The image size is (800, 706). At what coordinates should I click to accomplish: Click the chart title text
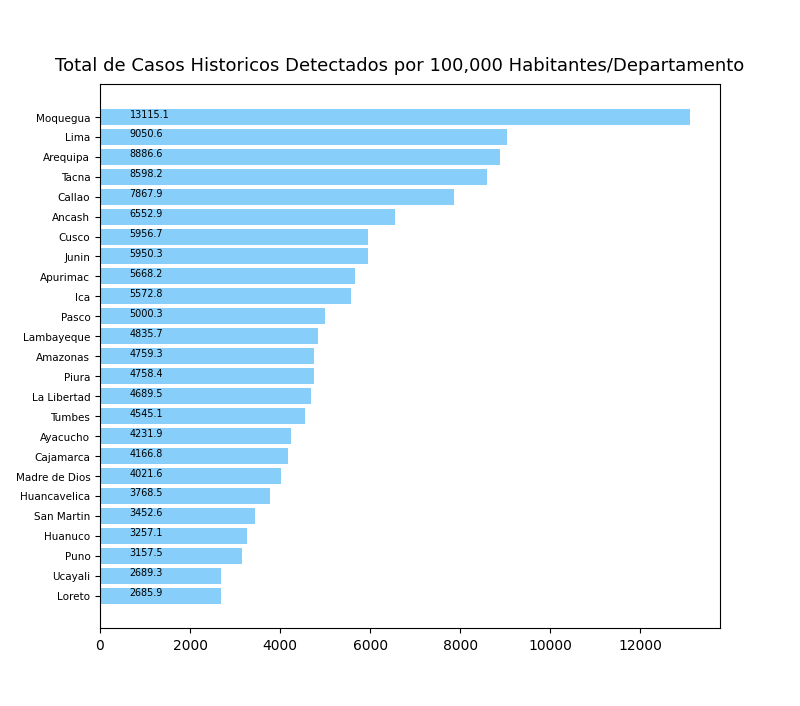(x=399, y=66)
